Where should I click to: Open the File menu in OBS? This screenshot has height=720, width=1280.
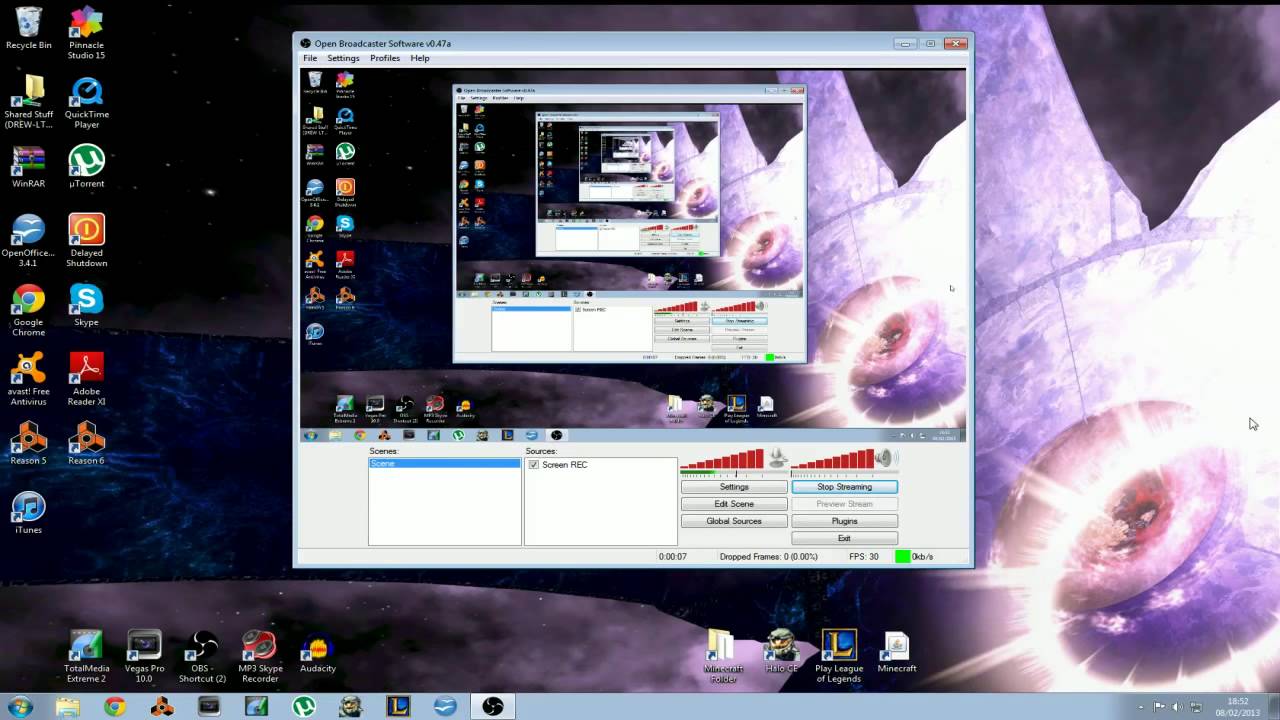[x=310, y=58]
